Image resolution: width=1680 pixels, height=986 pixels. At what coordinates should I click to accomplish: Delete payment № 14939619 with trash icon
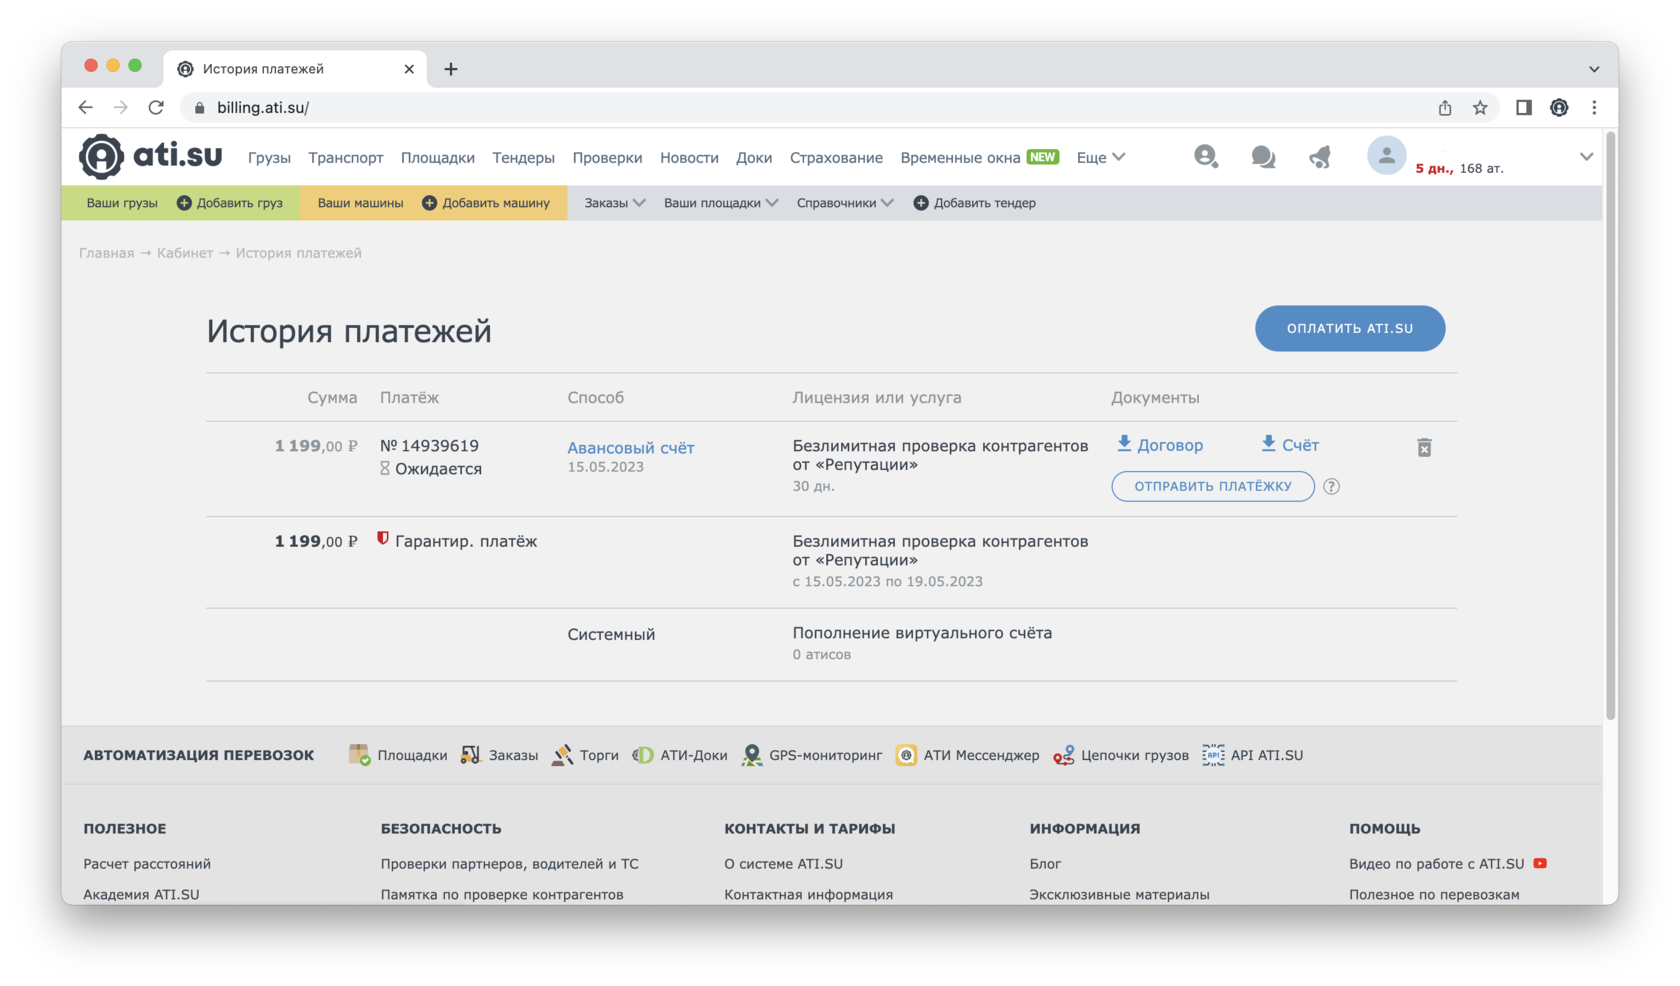1424,447
